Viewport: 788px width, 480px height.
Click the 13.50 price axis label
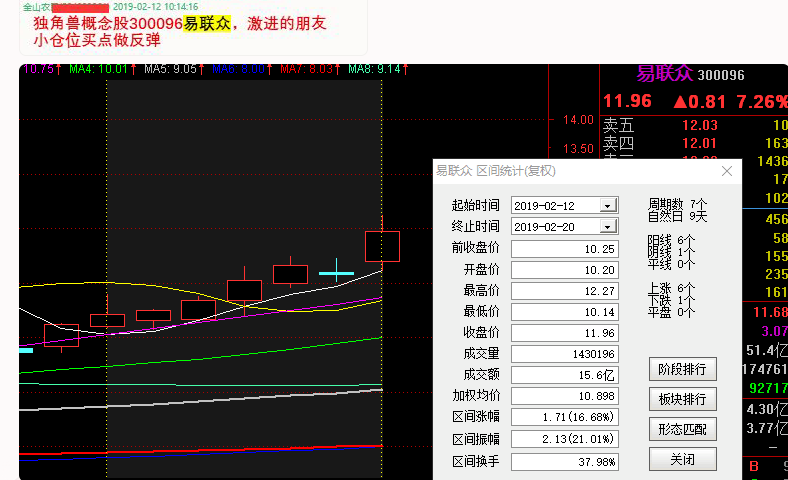pyautogui.click(x=578, y=149)
